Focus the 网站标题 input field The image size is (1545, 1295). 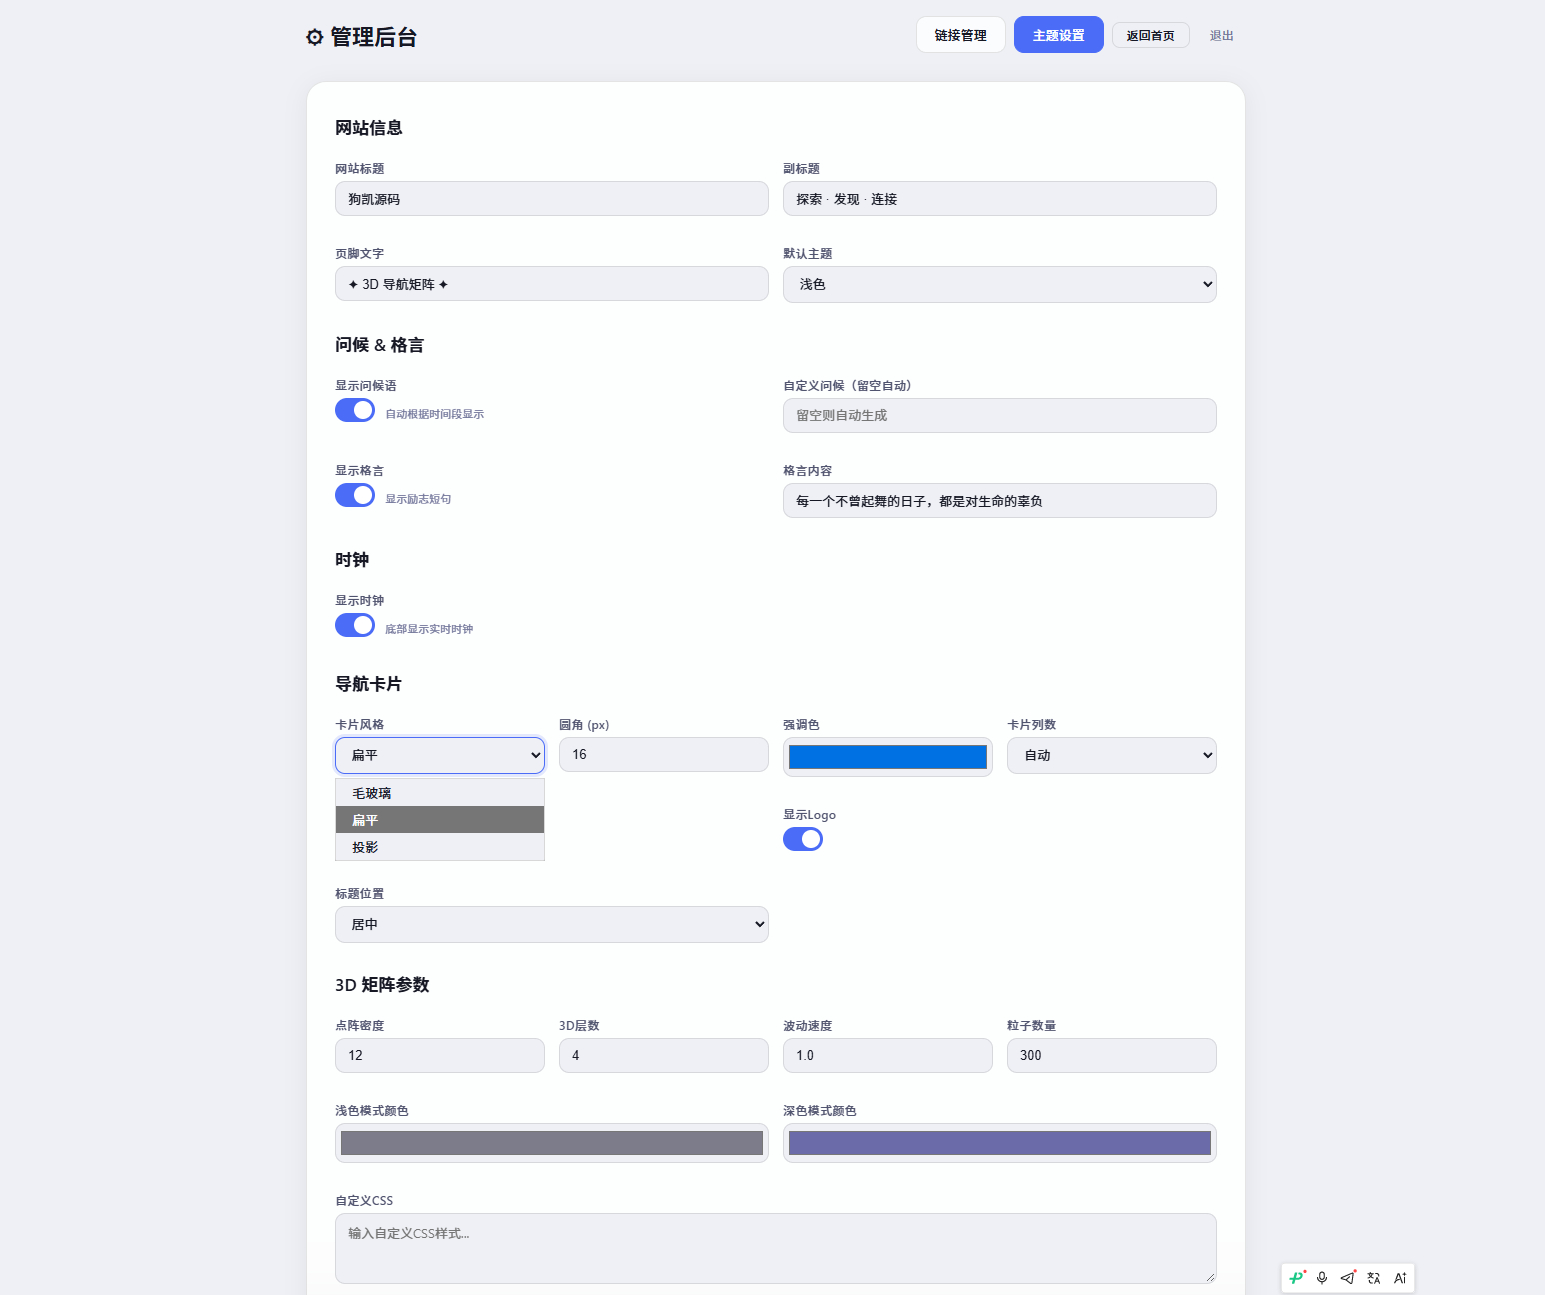click(552, 199)
